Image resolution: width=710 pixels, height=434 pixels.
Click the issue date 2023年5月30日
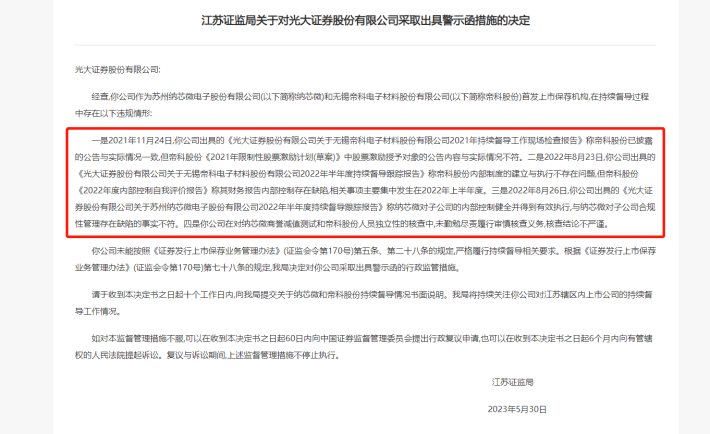click(517, 410)
